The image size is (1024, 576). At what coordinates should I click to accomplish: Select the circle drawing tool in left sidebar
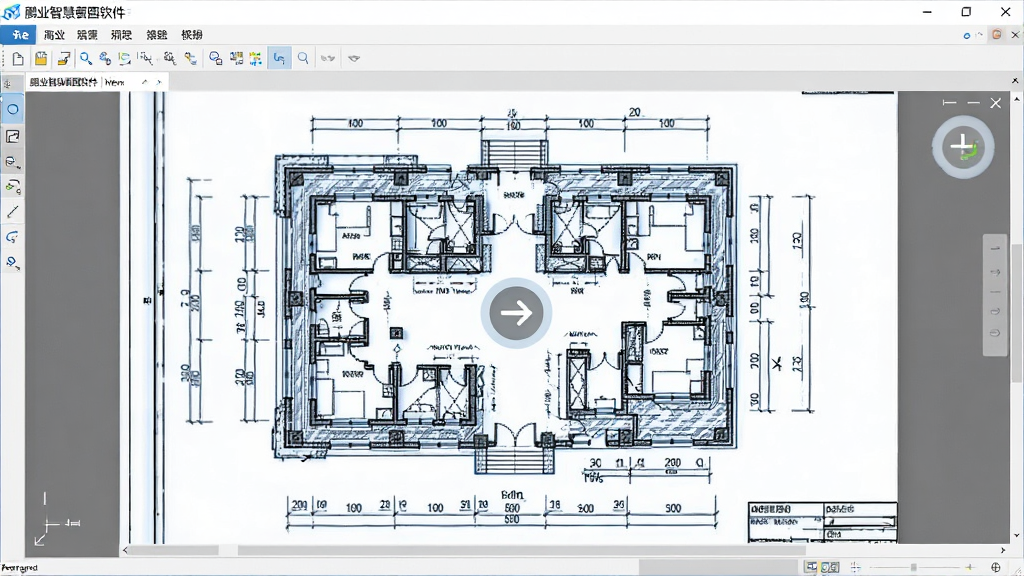tap(12, 109)
